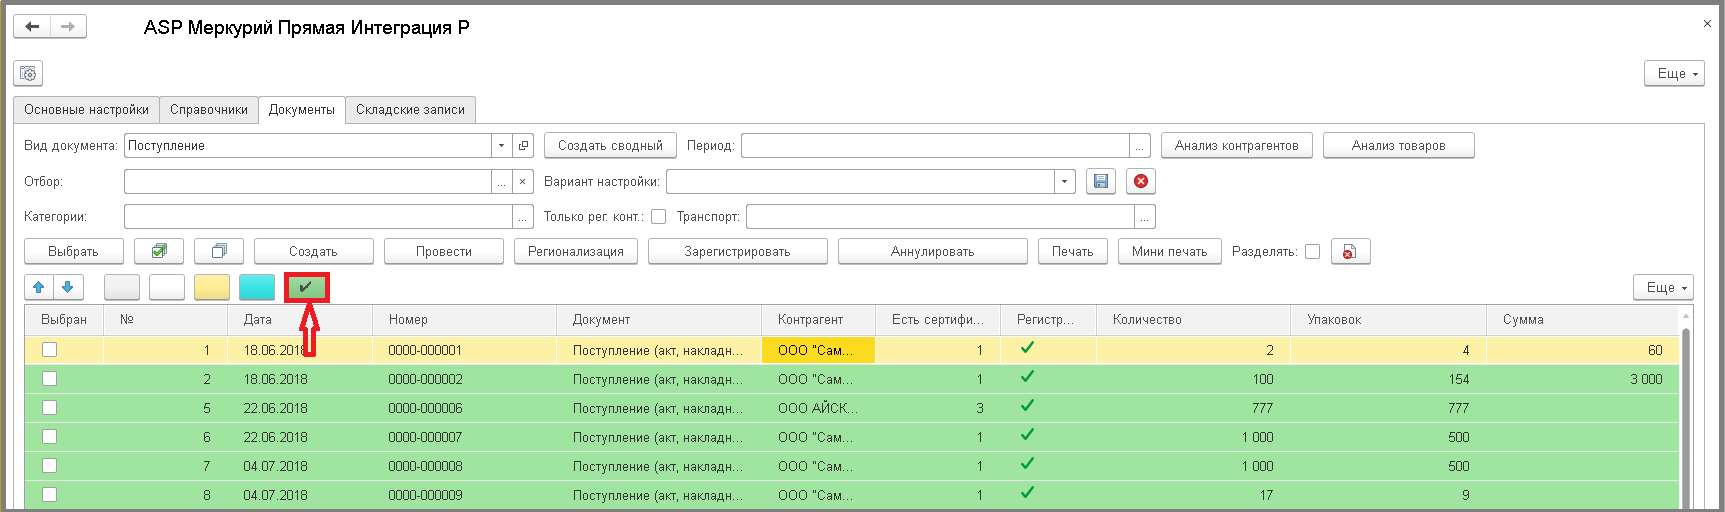Image resolution: width=1725 pixels, height=512 pixels.
Task: Click the red PDF document icon button
Action: click(x=1350, y=251)
